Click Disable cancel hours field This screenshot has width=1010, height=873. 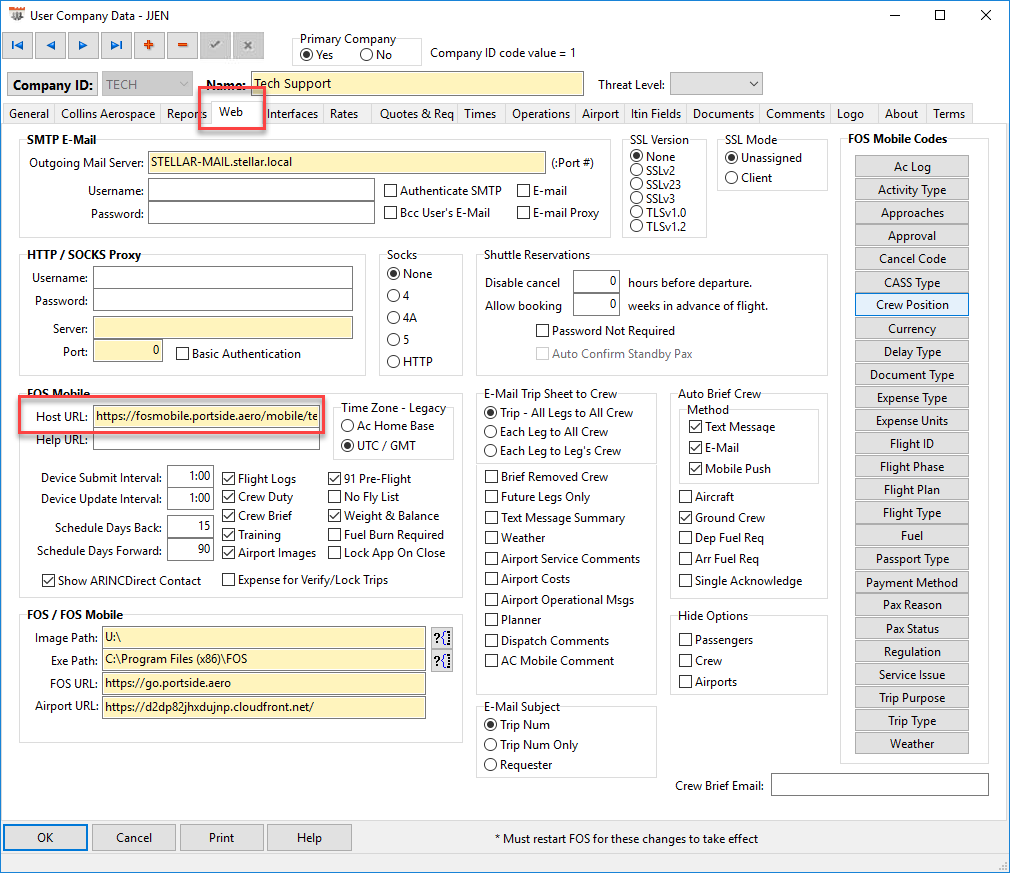[x=596, y=282]
